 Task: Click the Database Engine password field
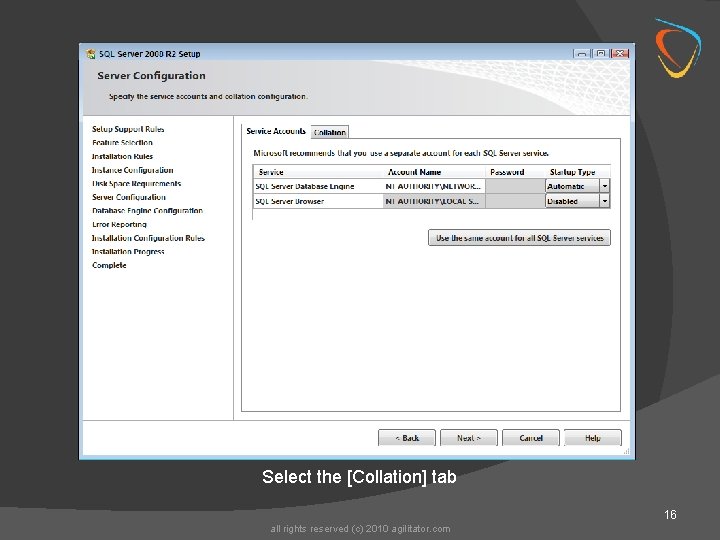(x=515, y=186)
